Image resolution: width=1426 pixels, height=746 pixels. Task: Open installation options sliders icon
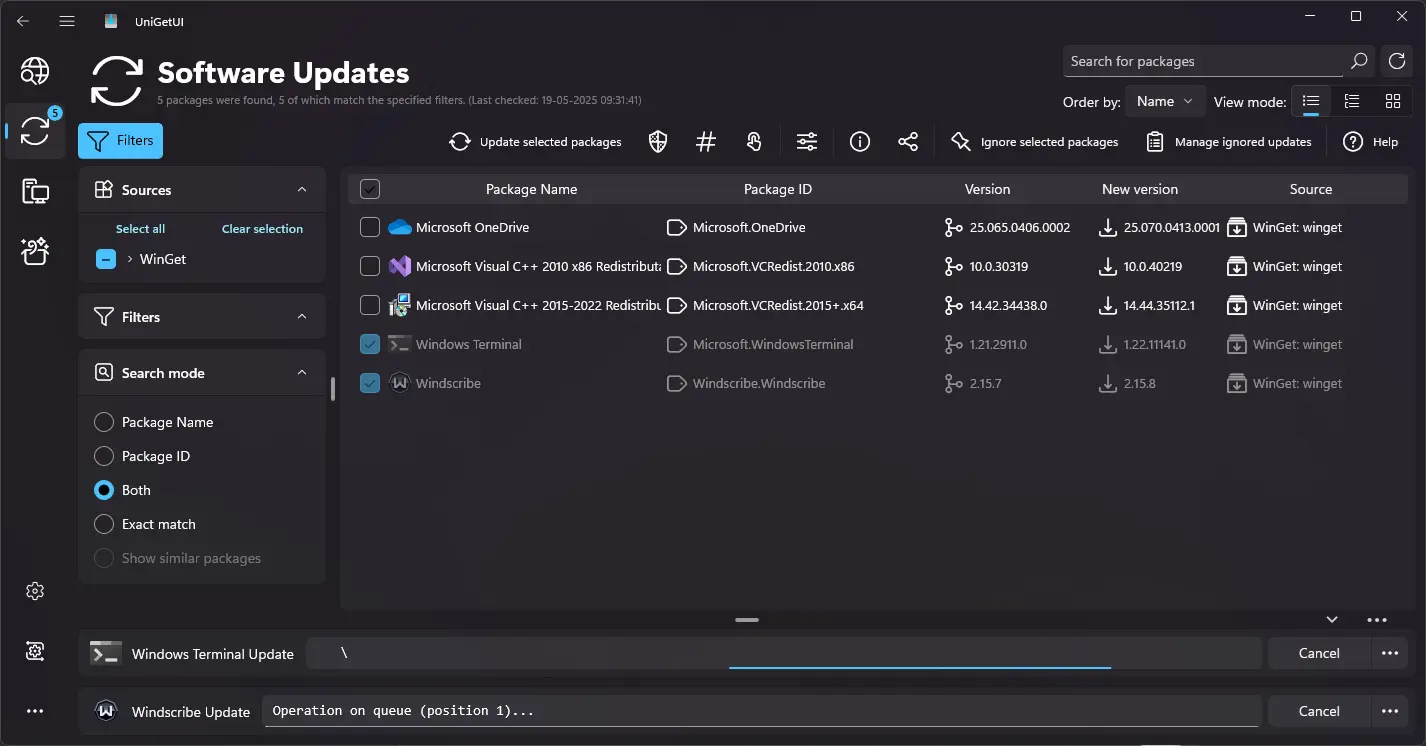(807, 142)
